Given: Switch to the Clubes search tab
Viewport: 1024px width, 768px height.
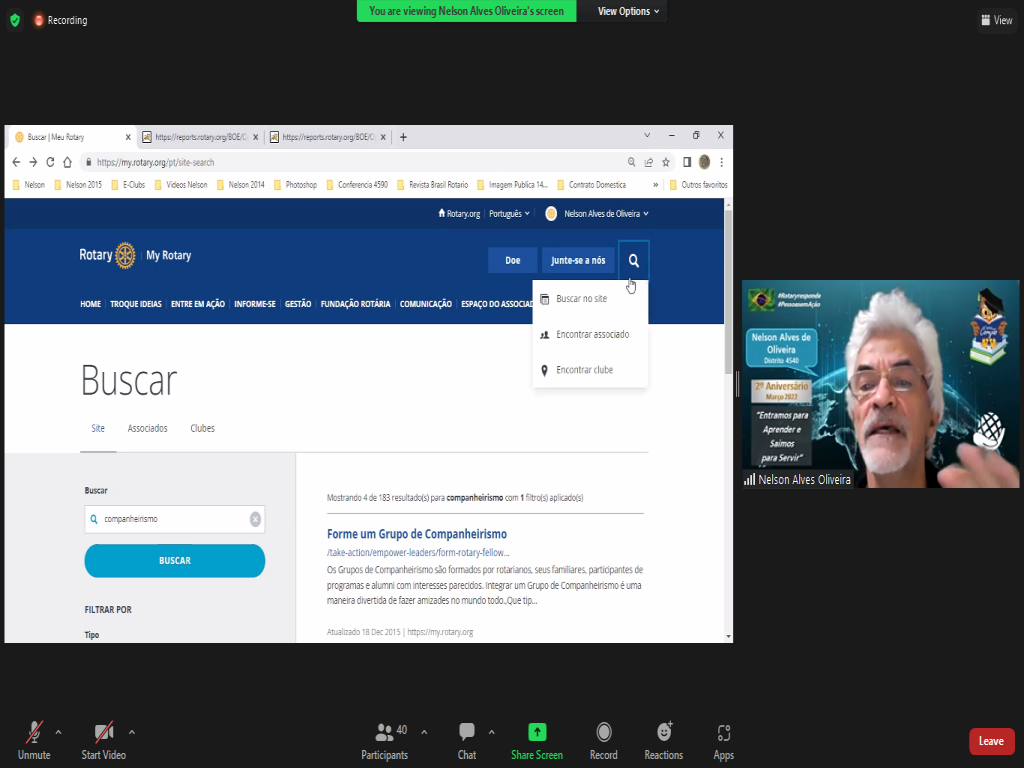Looking at the screenshot, I should (202, 428).
